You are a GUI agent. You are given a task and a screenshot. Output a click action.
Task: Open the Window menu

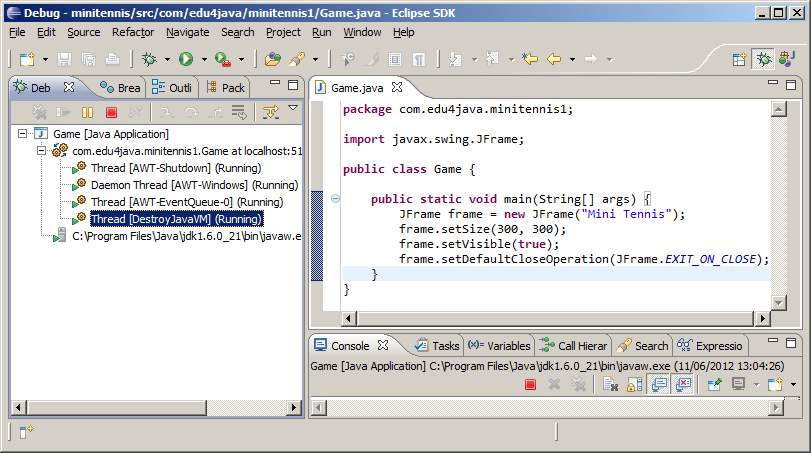(362, 32)
